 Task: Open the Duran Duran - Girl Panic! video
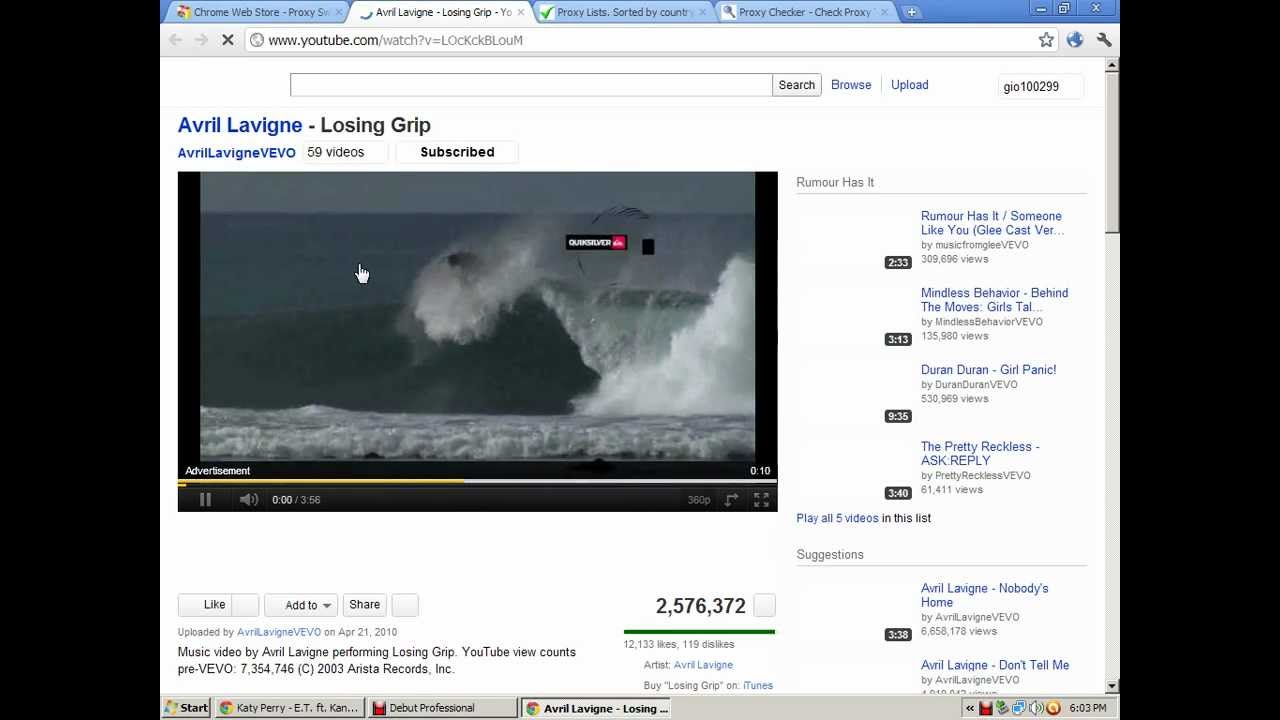(989, 370)
